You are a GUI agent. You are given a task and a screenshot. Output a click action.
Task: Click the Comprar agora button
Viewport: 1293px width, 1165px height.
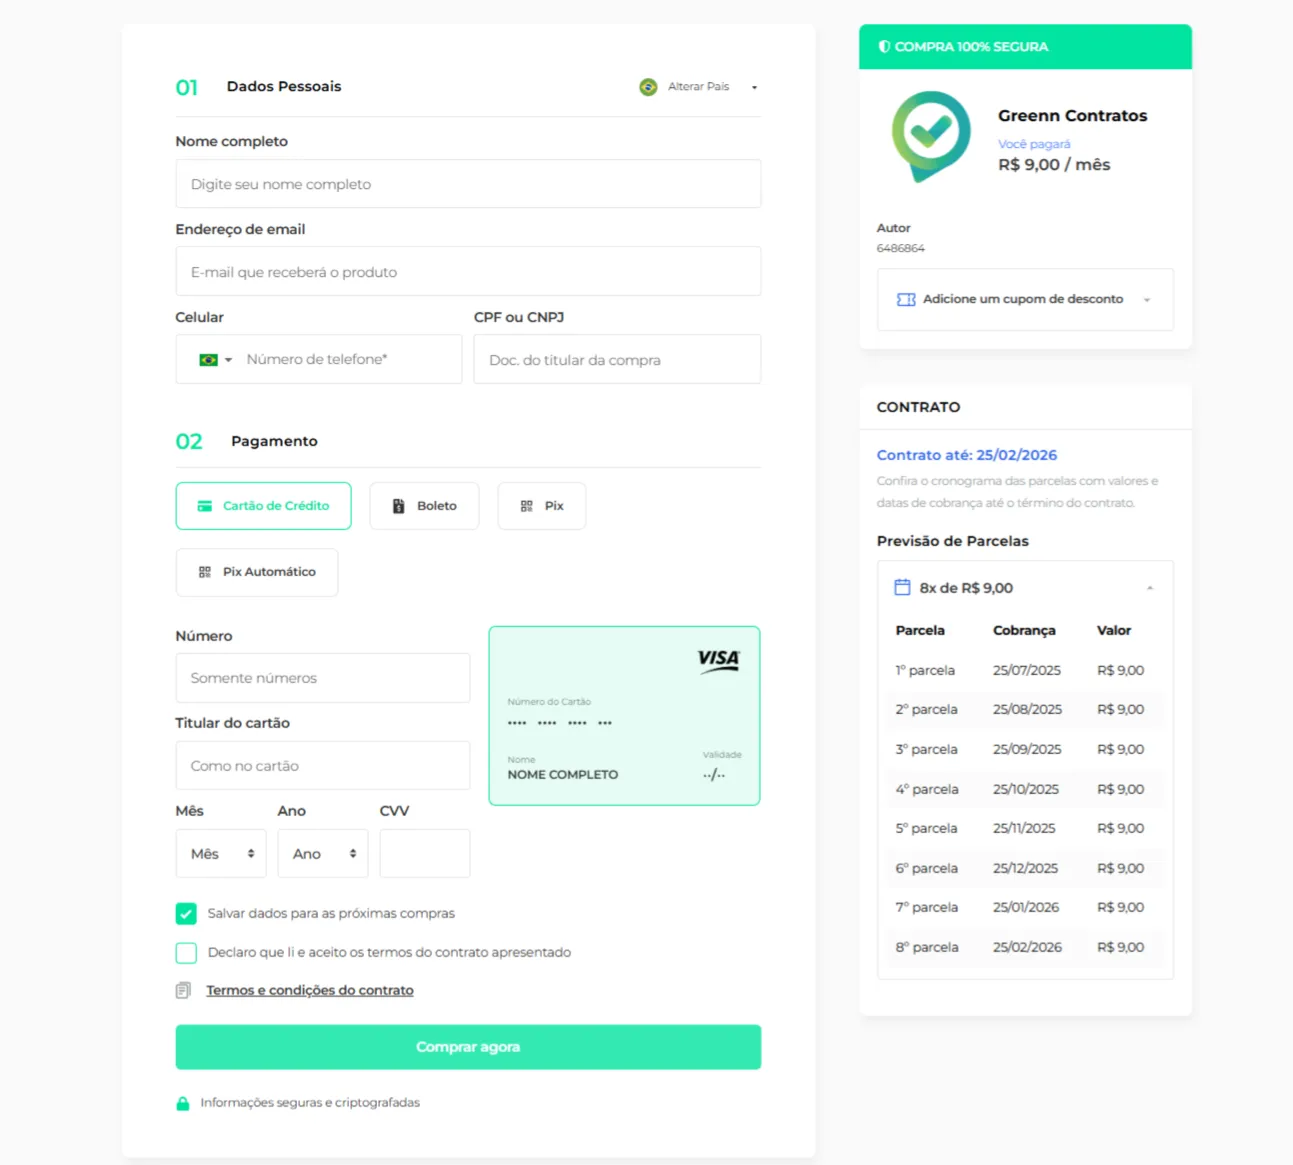tap(468, 1047)
